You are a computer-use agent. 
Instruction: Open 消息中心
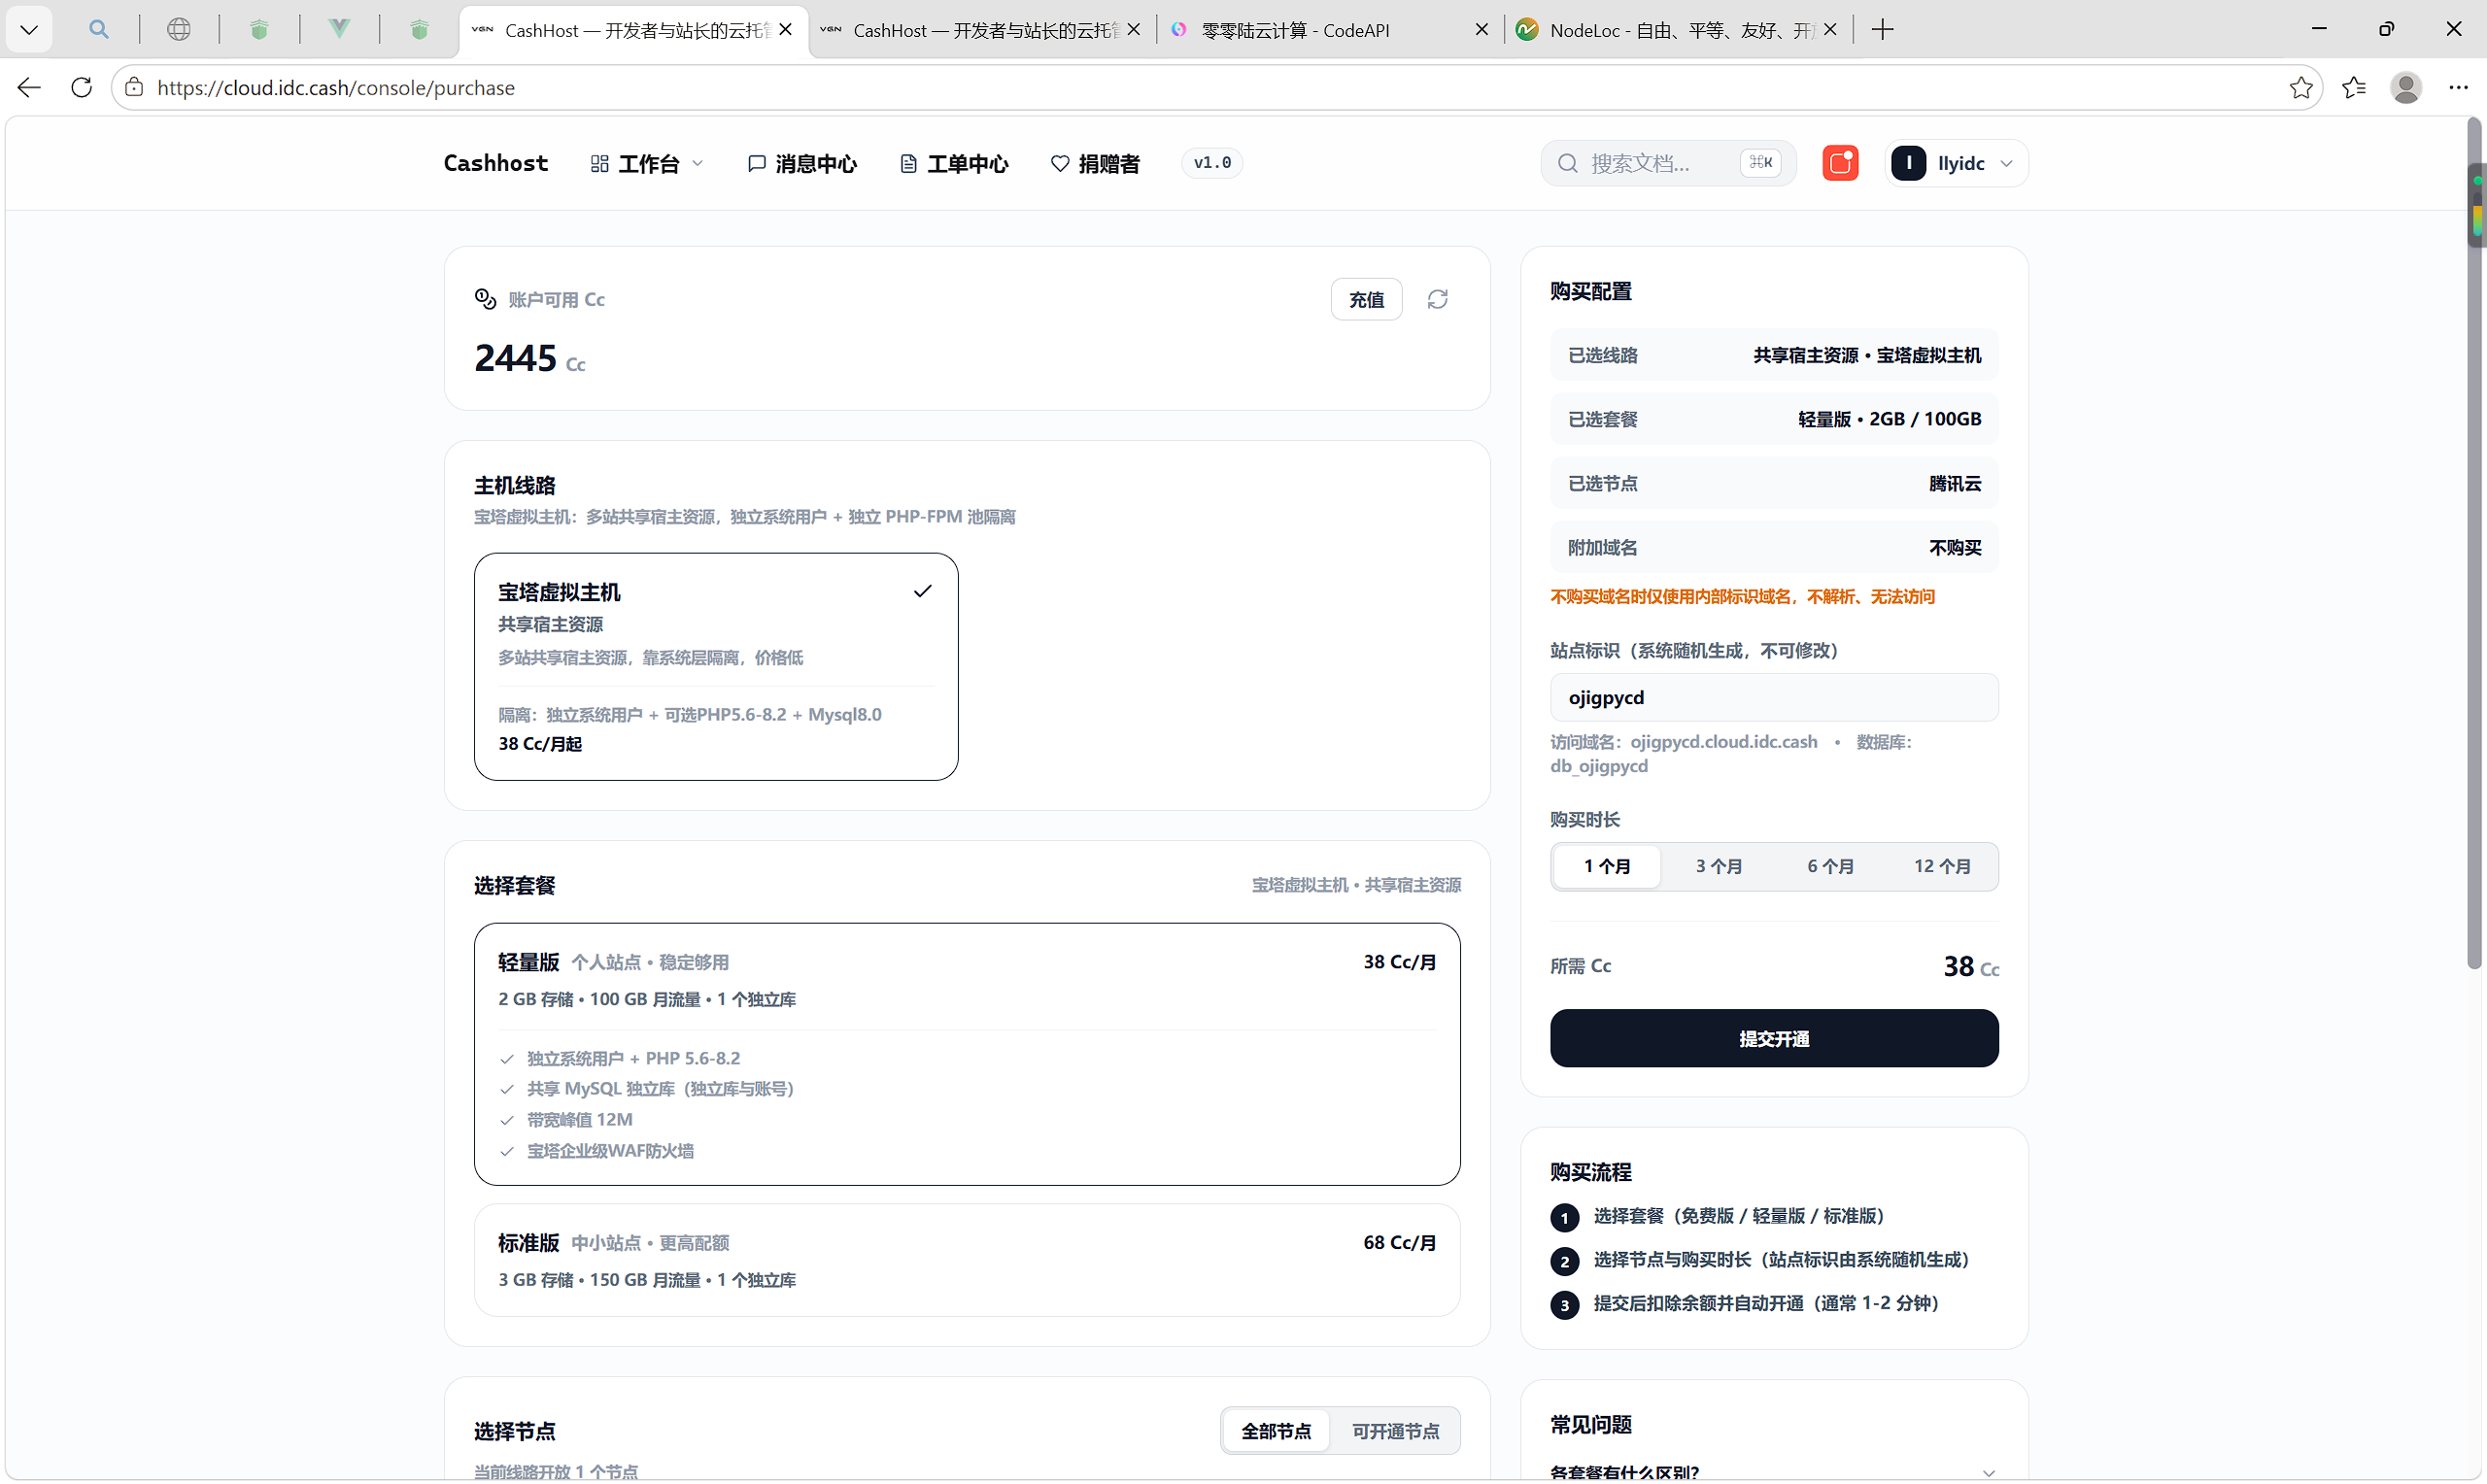point(802,163)
